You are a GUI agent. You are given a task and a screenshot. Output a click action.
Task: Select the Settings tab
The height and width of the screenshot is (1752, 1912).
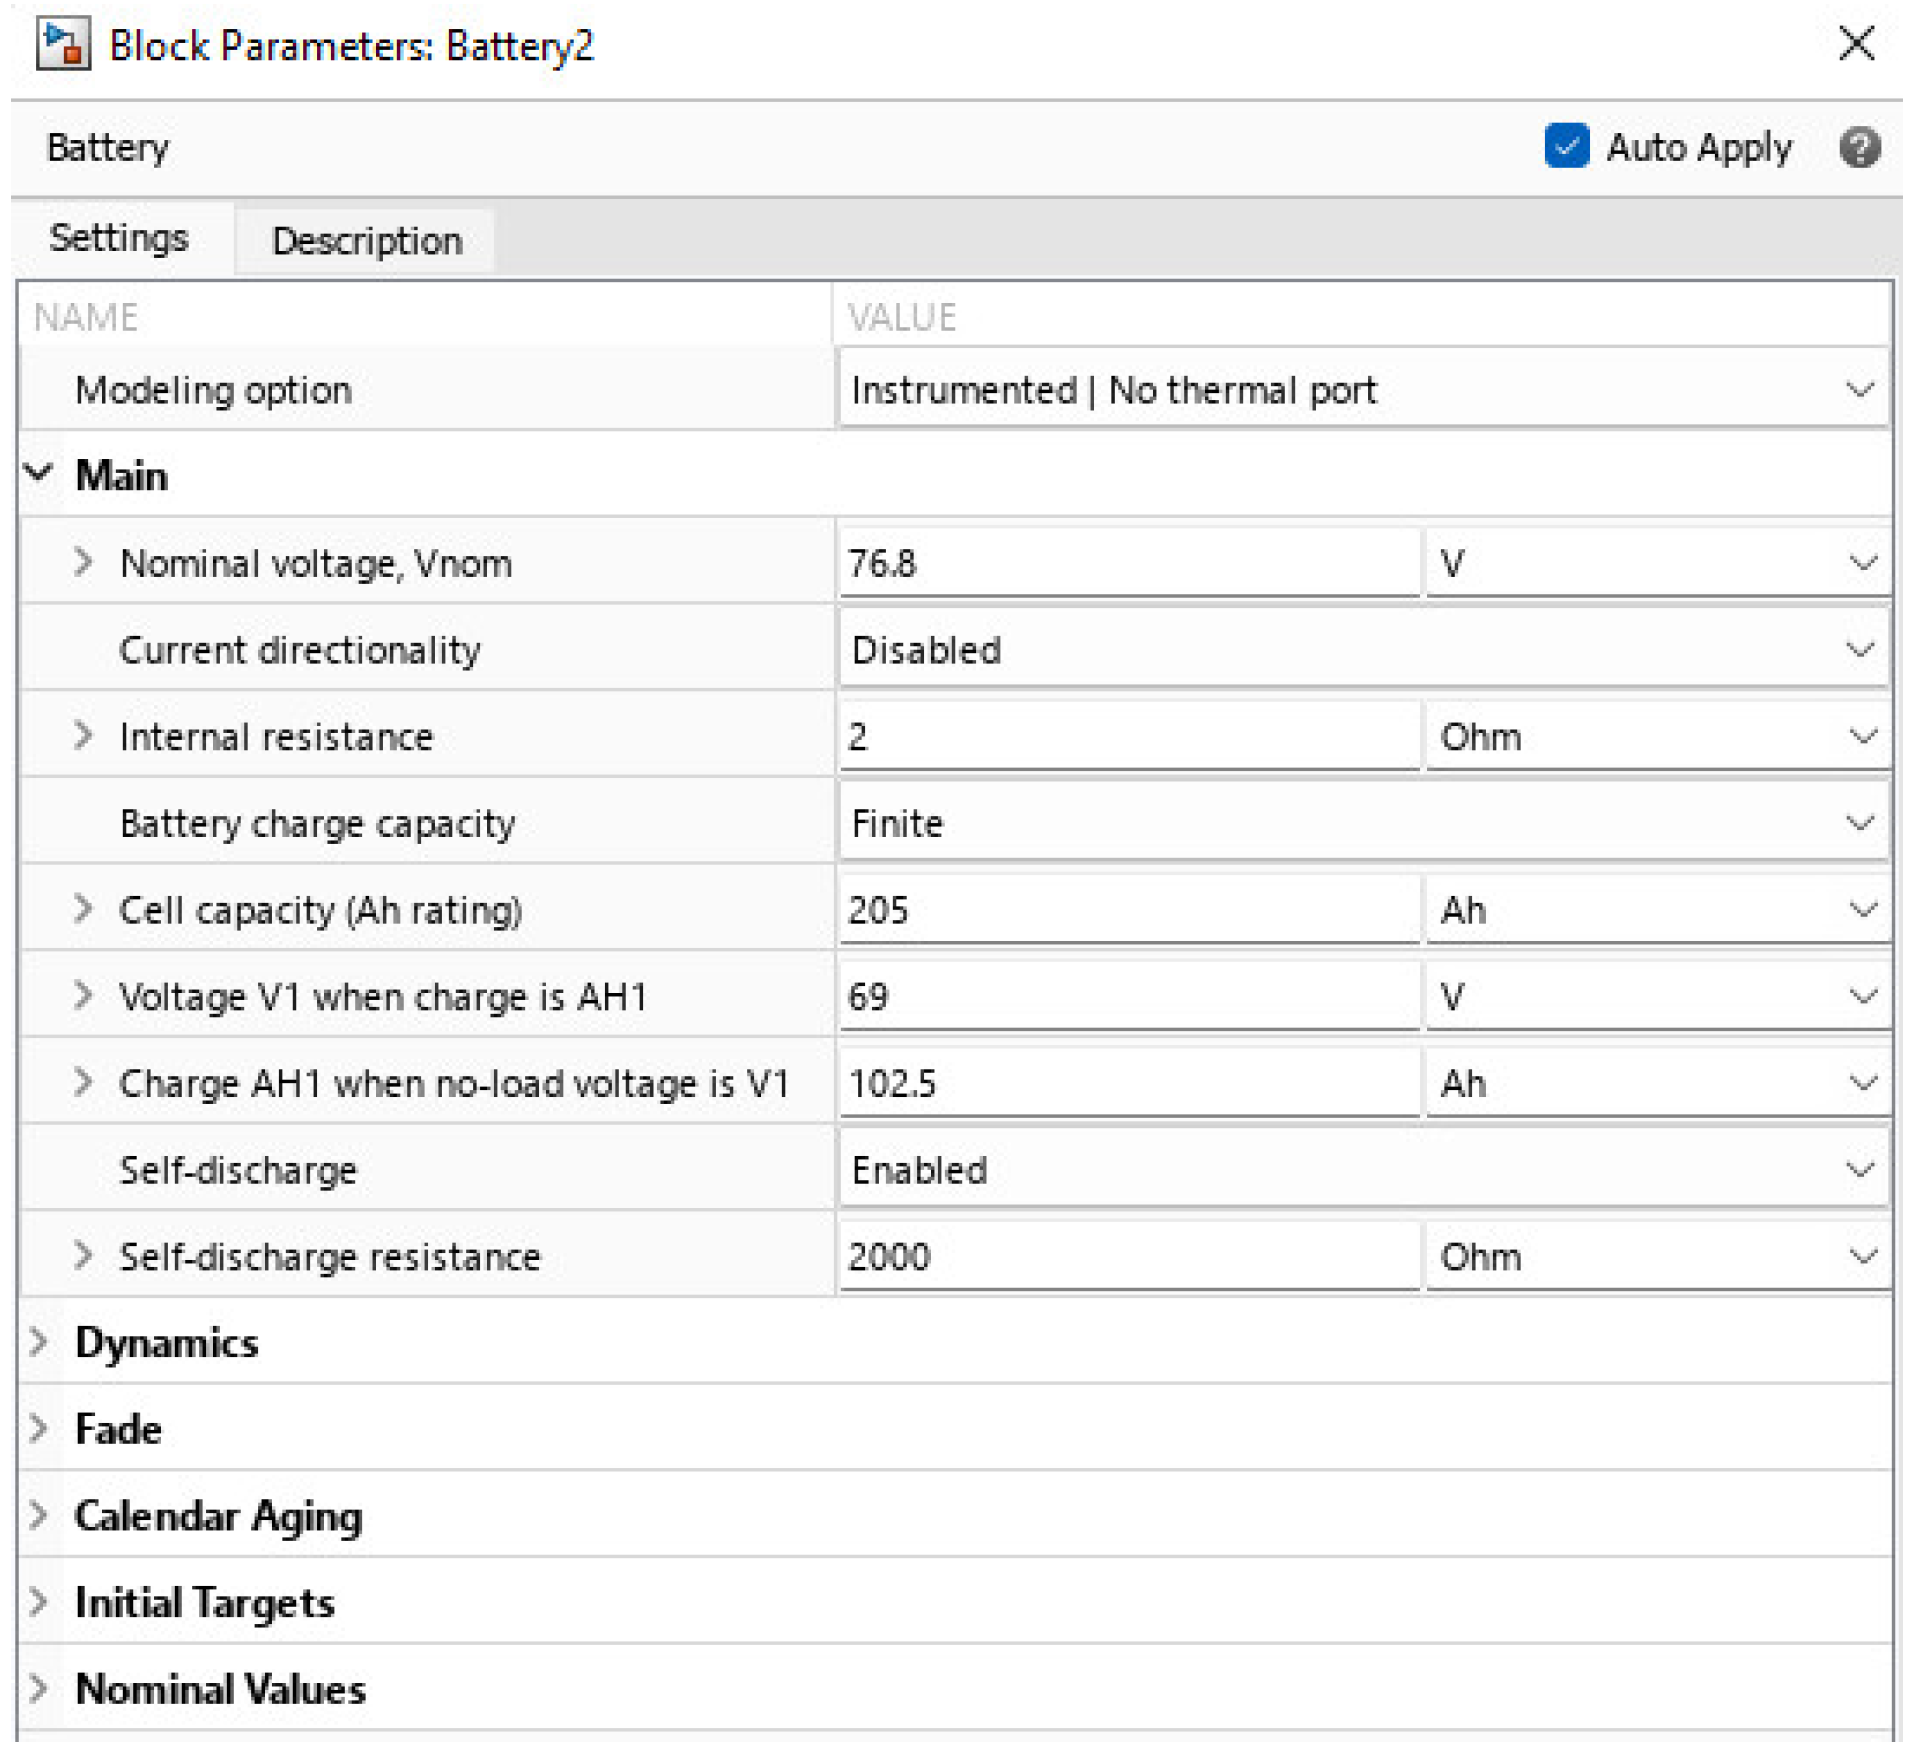click(x=119, y=238)
